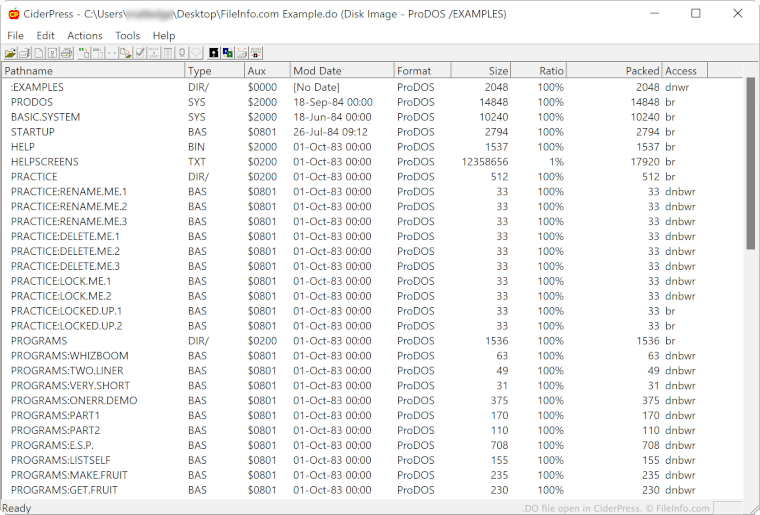Image resolution: width=760 pixels, height=515 pixels.
Task: Sort by Size column header
Action: coord(481,71)
